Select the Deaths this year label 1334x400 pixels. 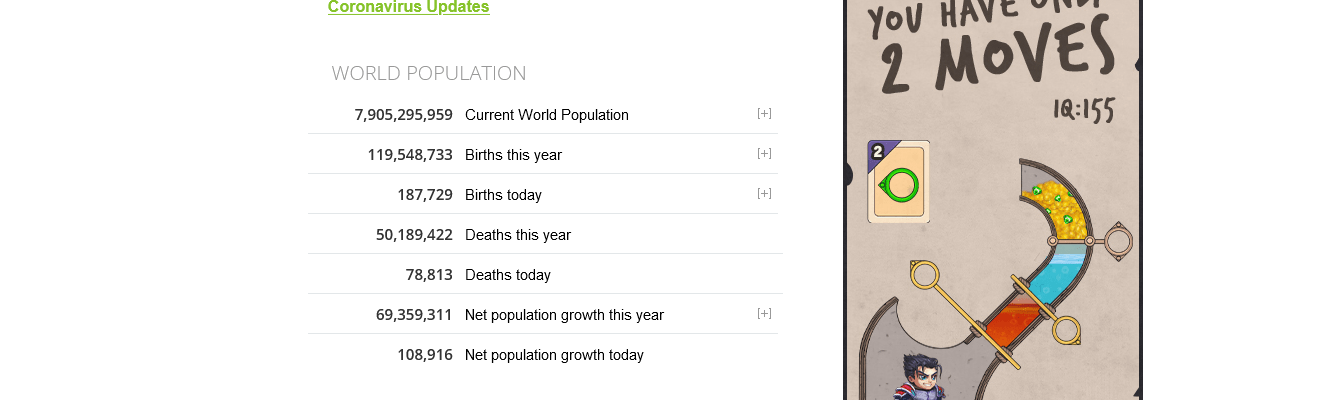click(x=517, y=235)
